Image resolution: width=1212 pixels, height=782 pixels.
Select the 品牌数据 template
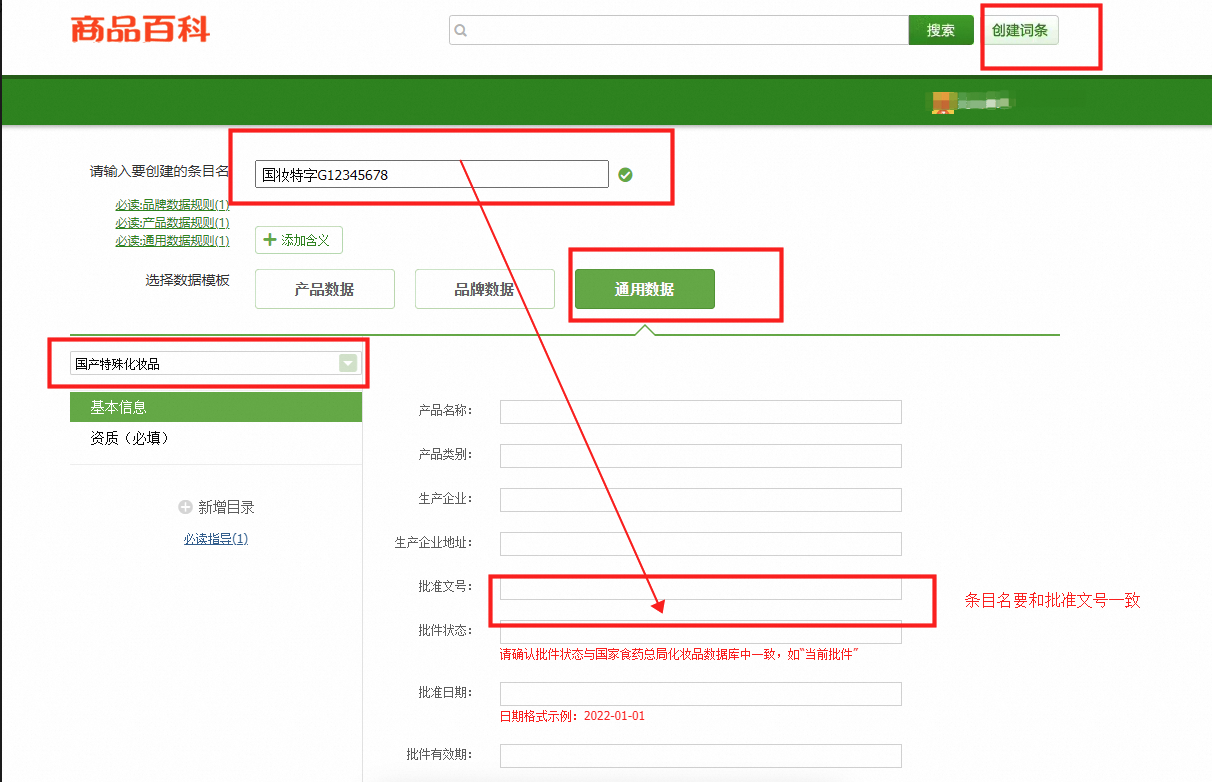[485, 289]
